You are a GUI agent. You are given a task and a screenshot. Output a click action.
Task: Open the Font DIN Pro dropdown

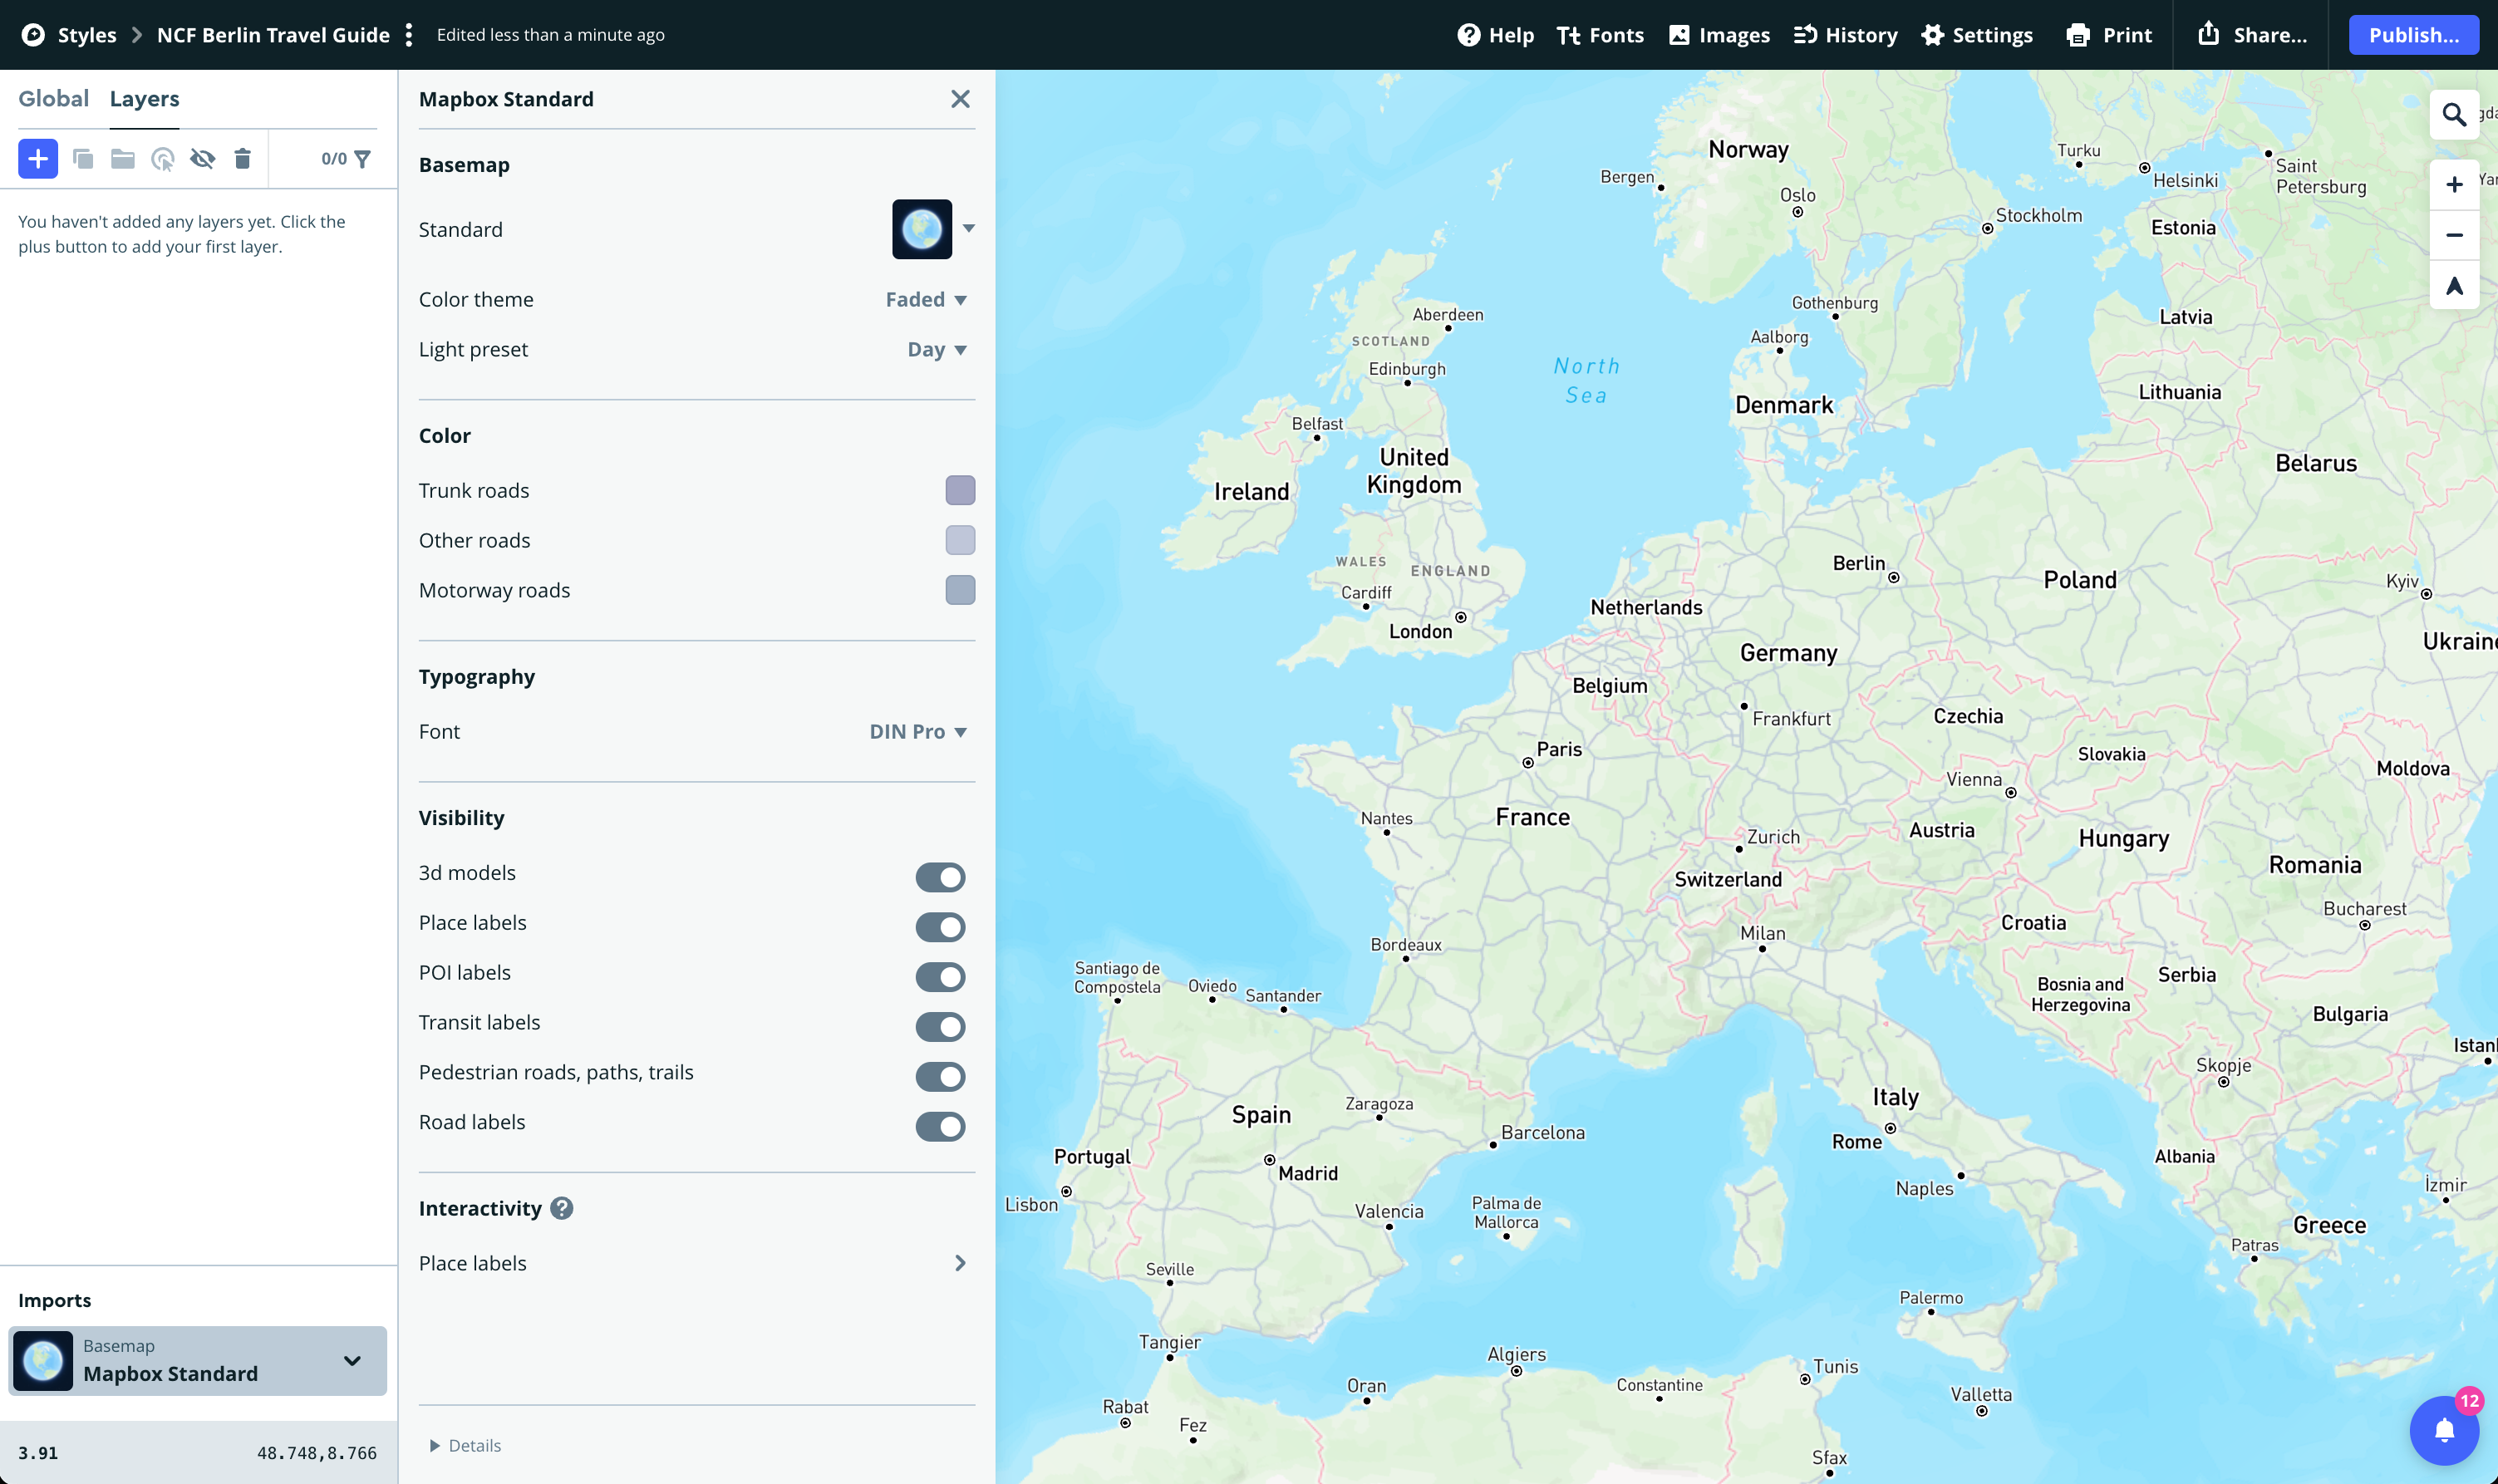[x=918, y=731]
